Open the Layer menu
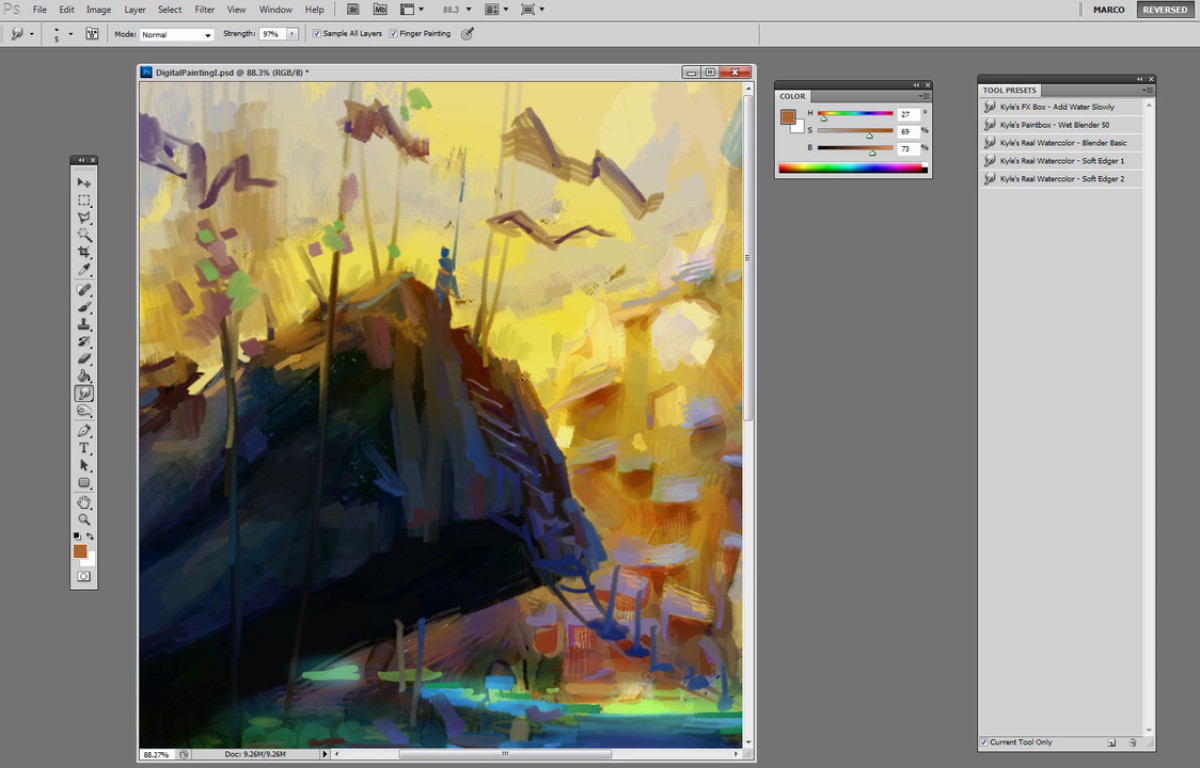This screenshot has width=1200, height=768. click(x=134, y=9)
